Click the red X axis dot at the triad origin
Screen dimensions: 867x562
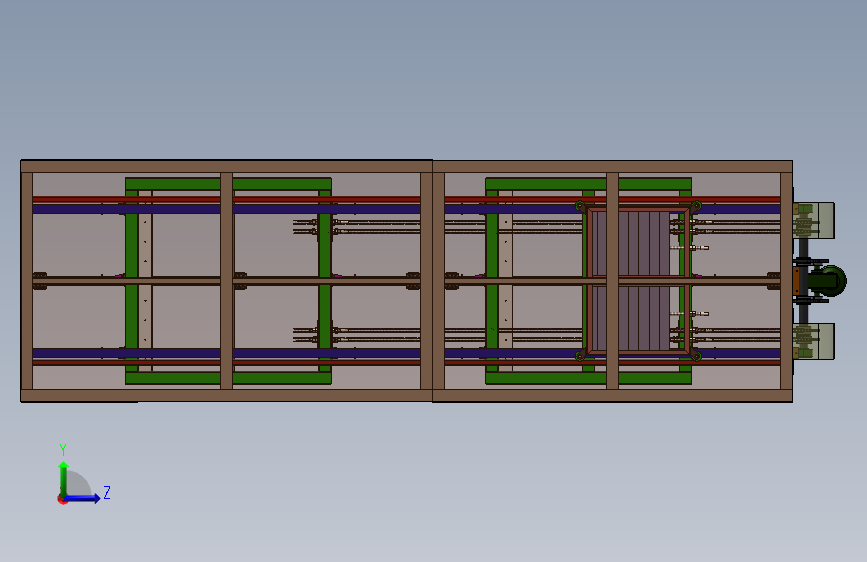(62, 499)
